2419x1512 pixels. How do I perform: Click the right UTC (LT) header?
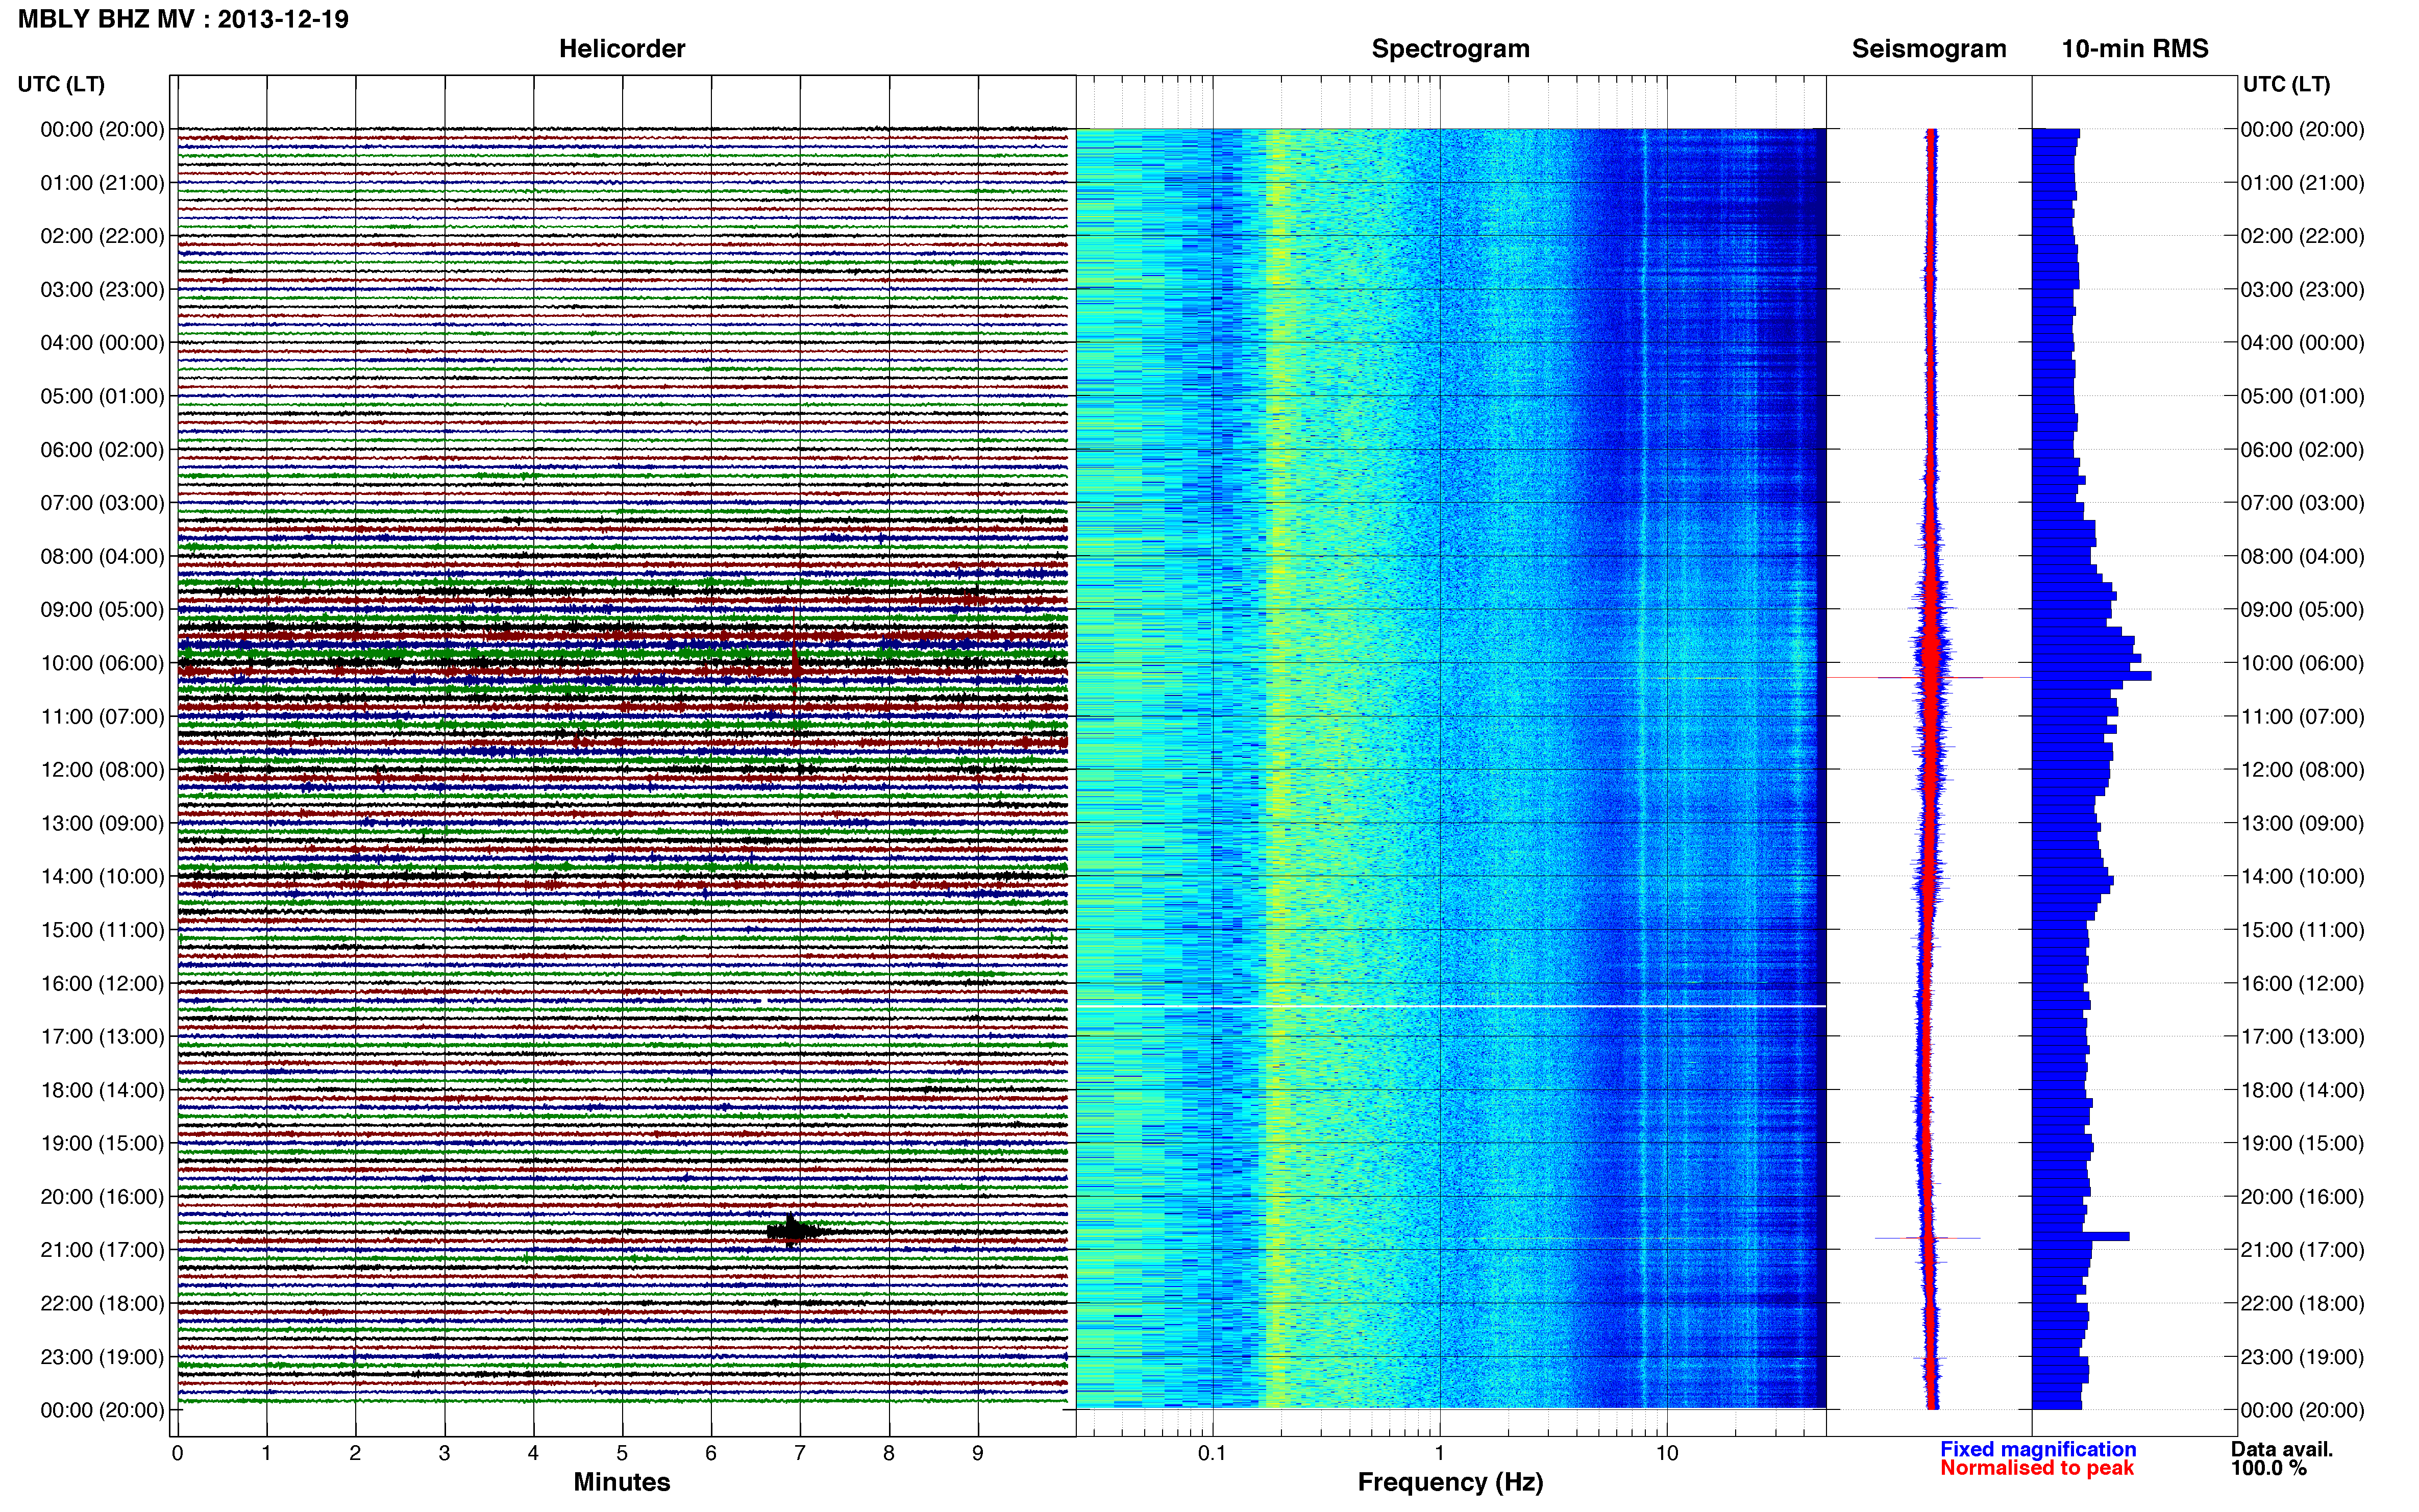2286,84
